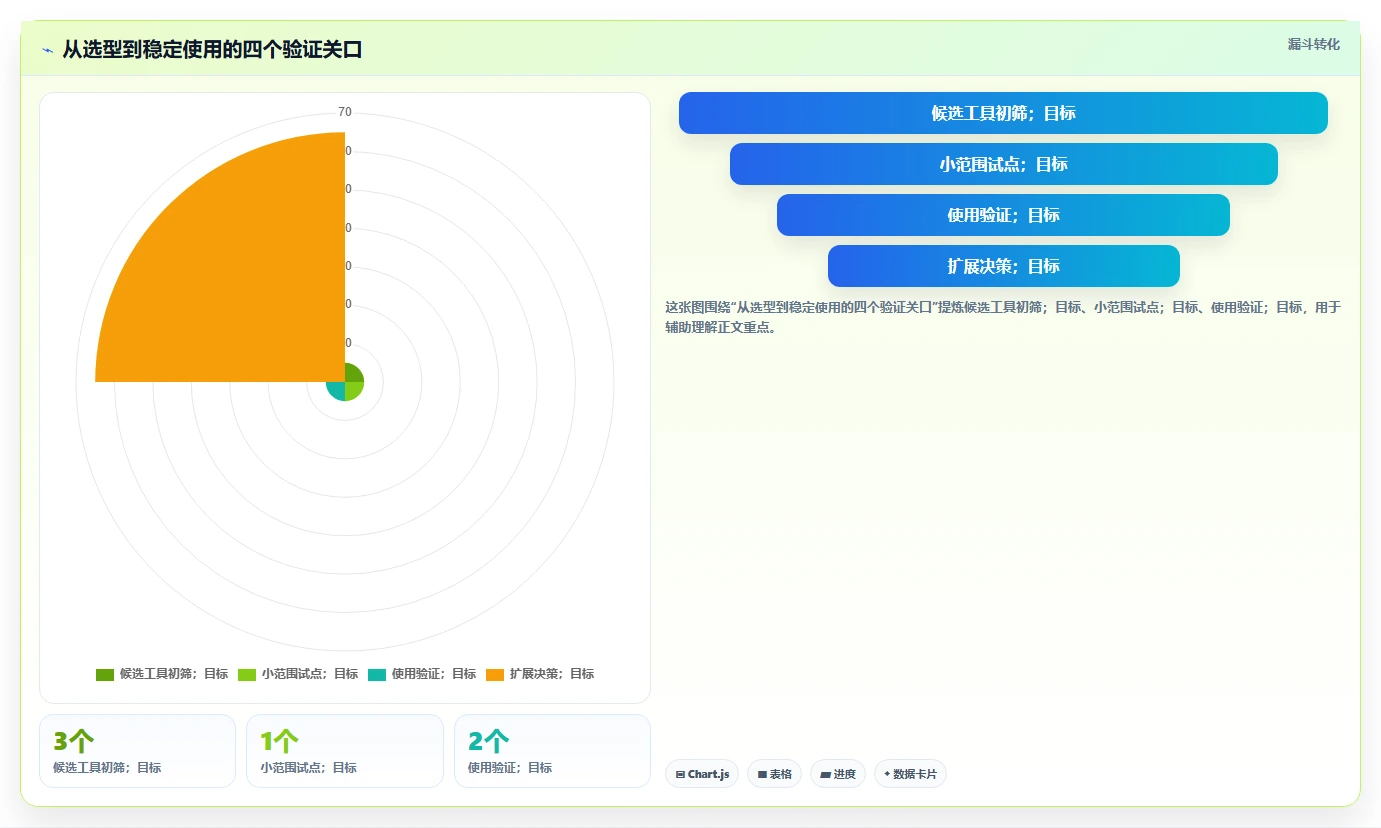Toggle 使用验证；目标 legend entry in chart

(x=422, y=674)
